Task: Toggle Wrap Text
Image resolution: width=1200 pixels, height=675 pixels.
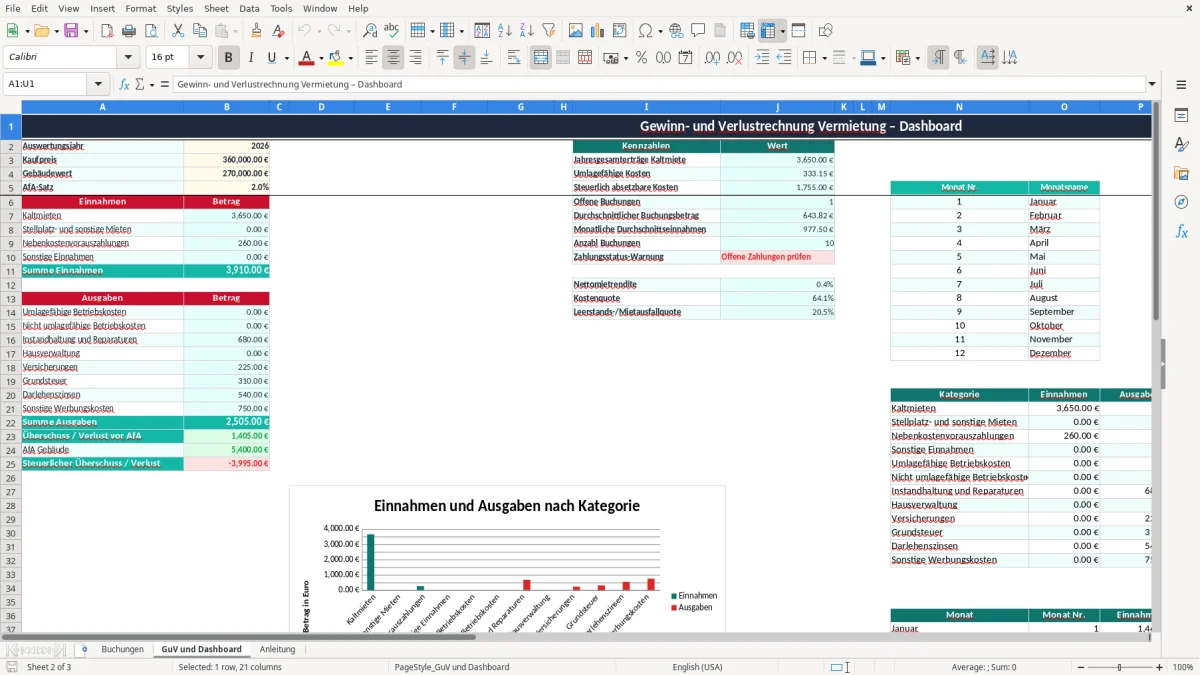Action: (x=514, y=58)
